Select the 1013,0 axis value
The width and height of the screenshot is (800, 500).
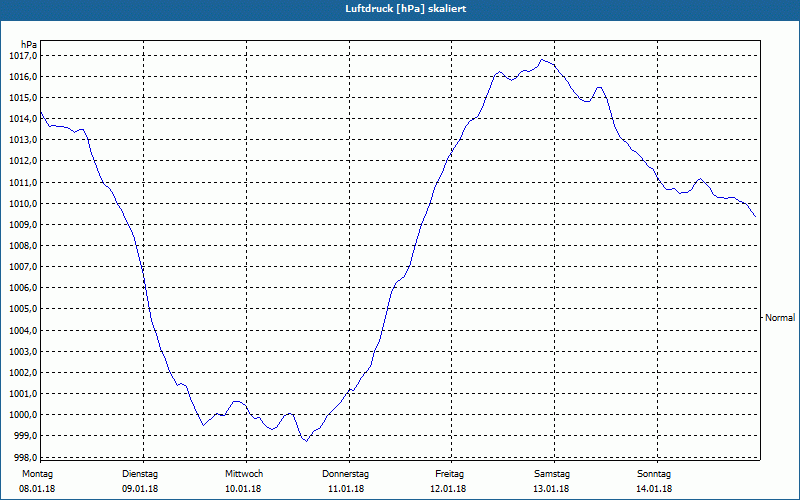click(23, 140)
